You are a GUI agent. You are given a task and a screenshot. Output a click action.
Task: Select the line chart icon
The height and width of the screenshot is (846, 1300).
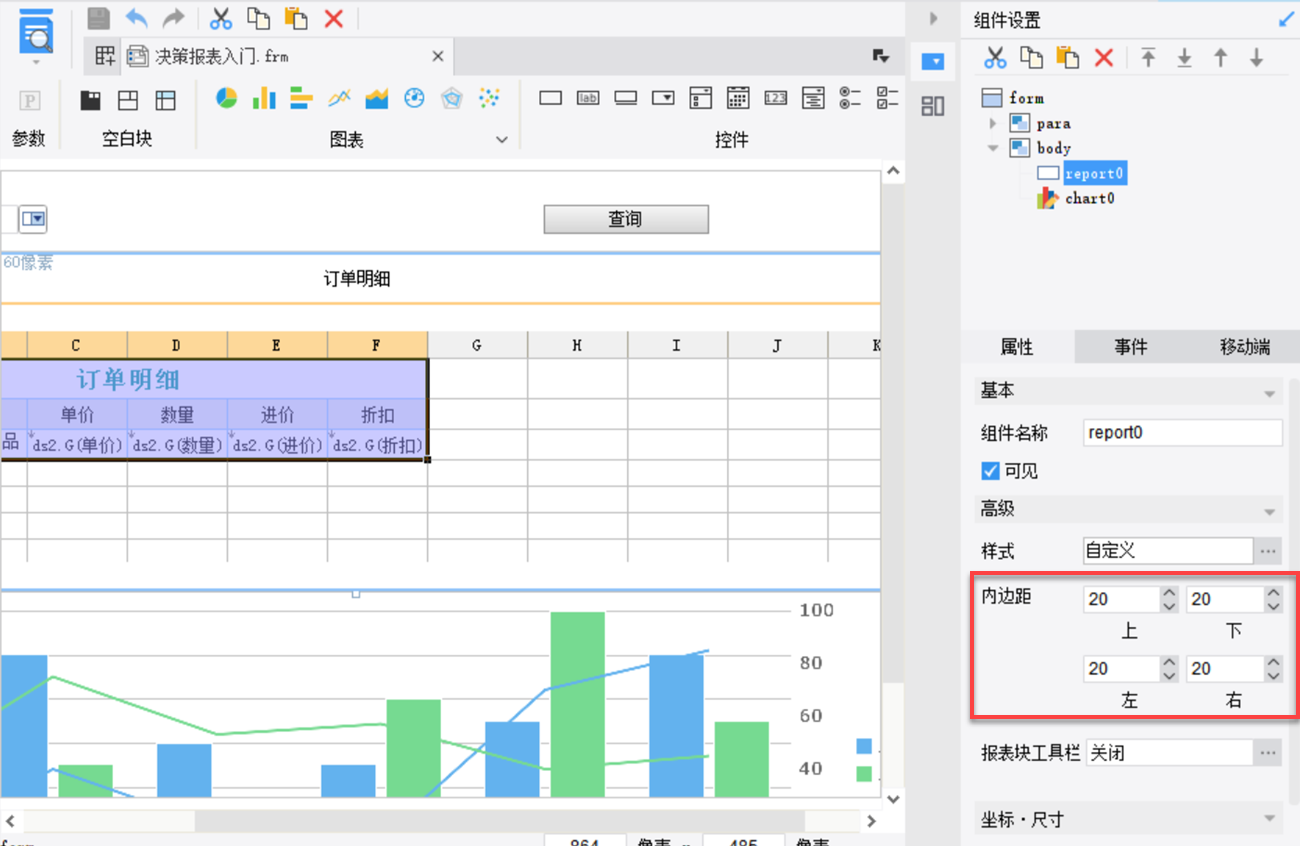pyautogui.click(x=340, y=98)
